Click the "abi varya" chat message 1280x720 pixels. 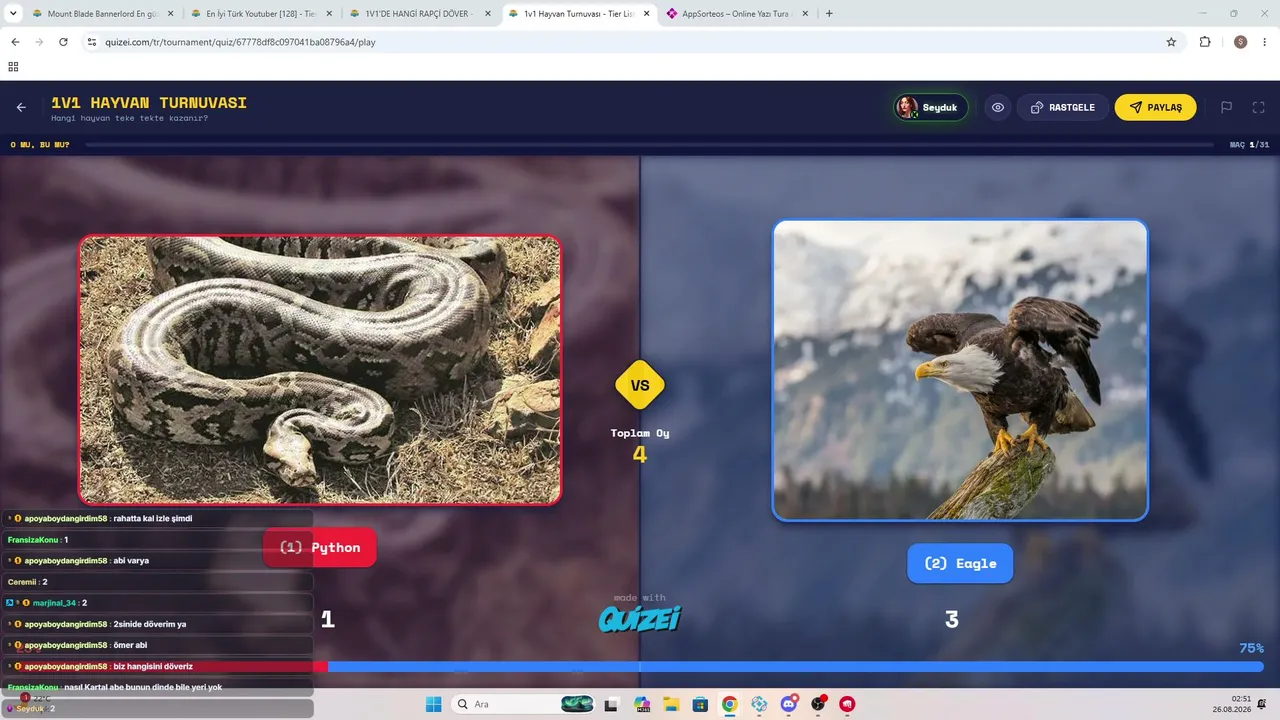point(131,560)
